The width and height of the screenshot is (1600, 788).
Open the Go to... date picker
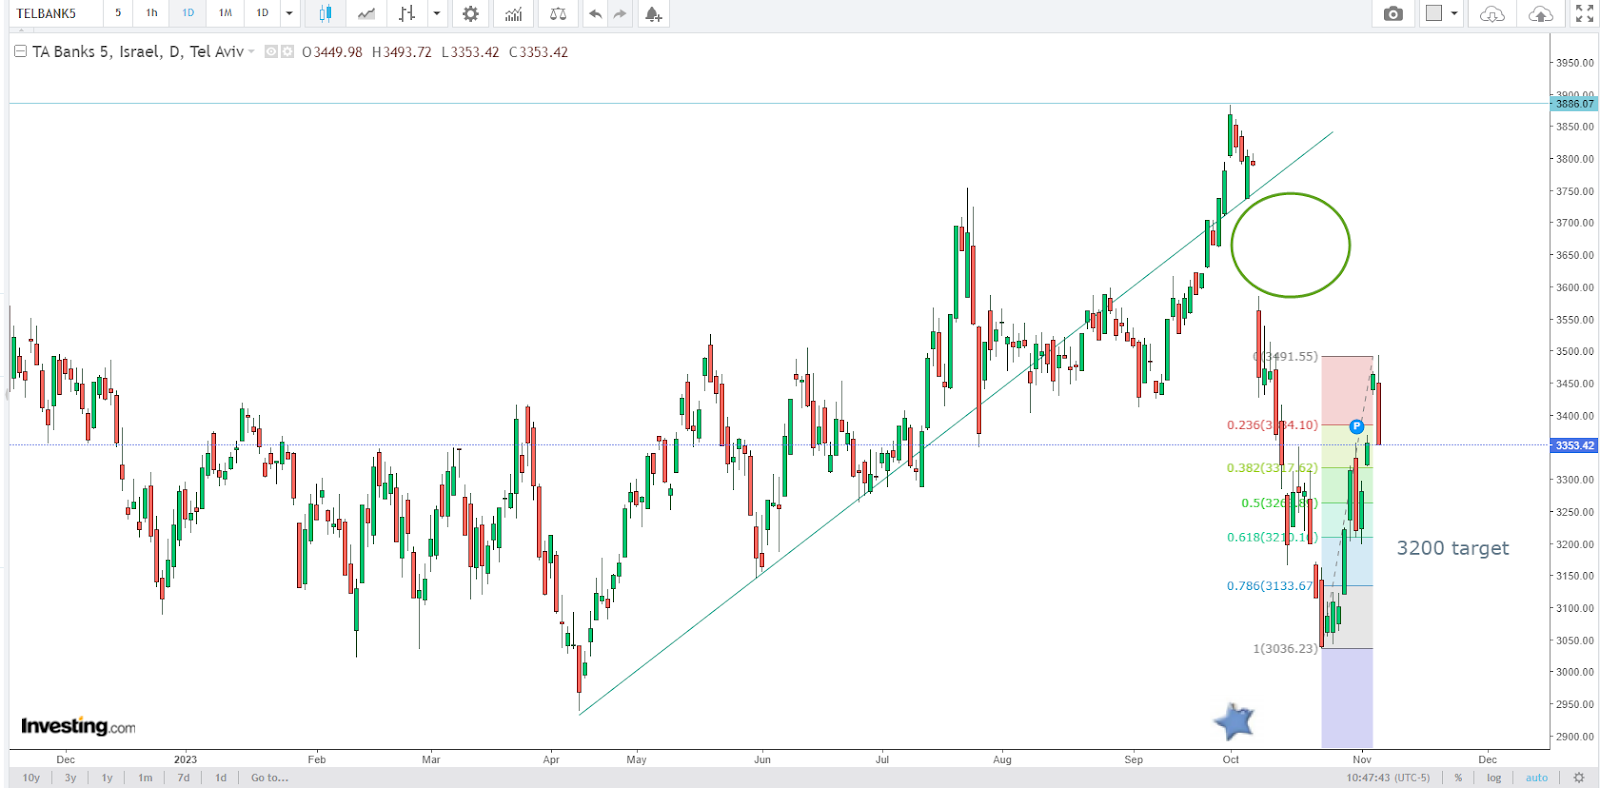(x=269, y=777)
